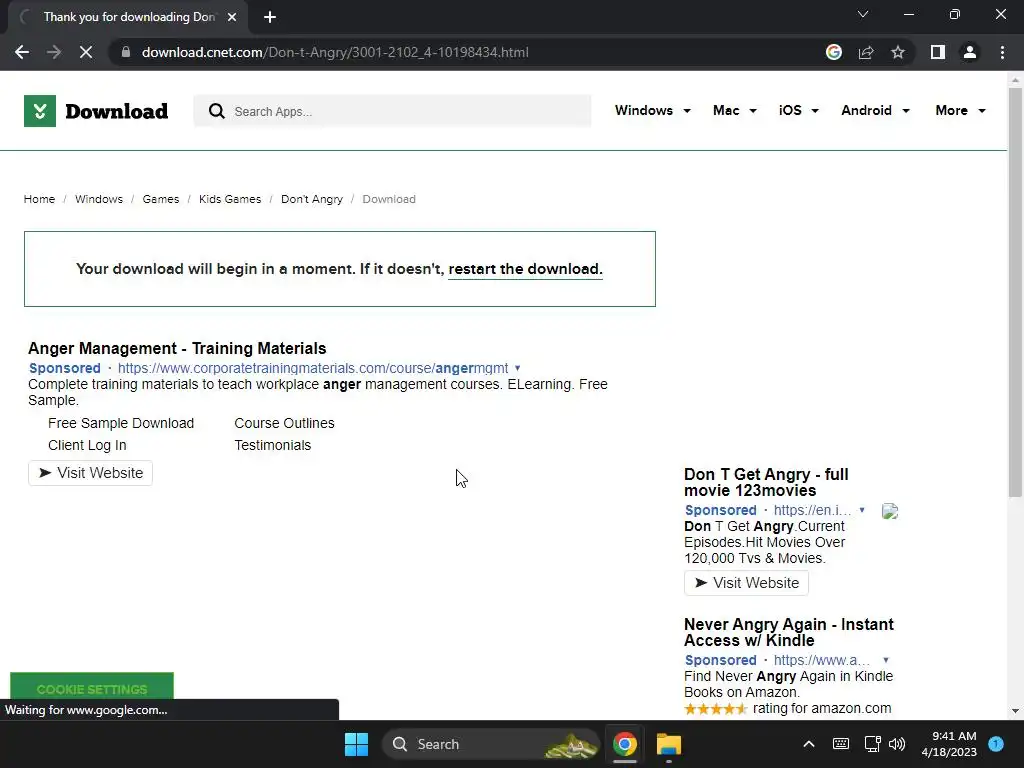Open corporatetrainingmaterials.com ad URL
This screenshot has width=1024, height=768.
point(313,368)
